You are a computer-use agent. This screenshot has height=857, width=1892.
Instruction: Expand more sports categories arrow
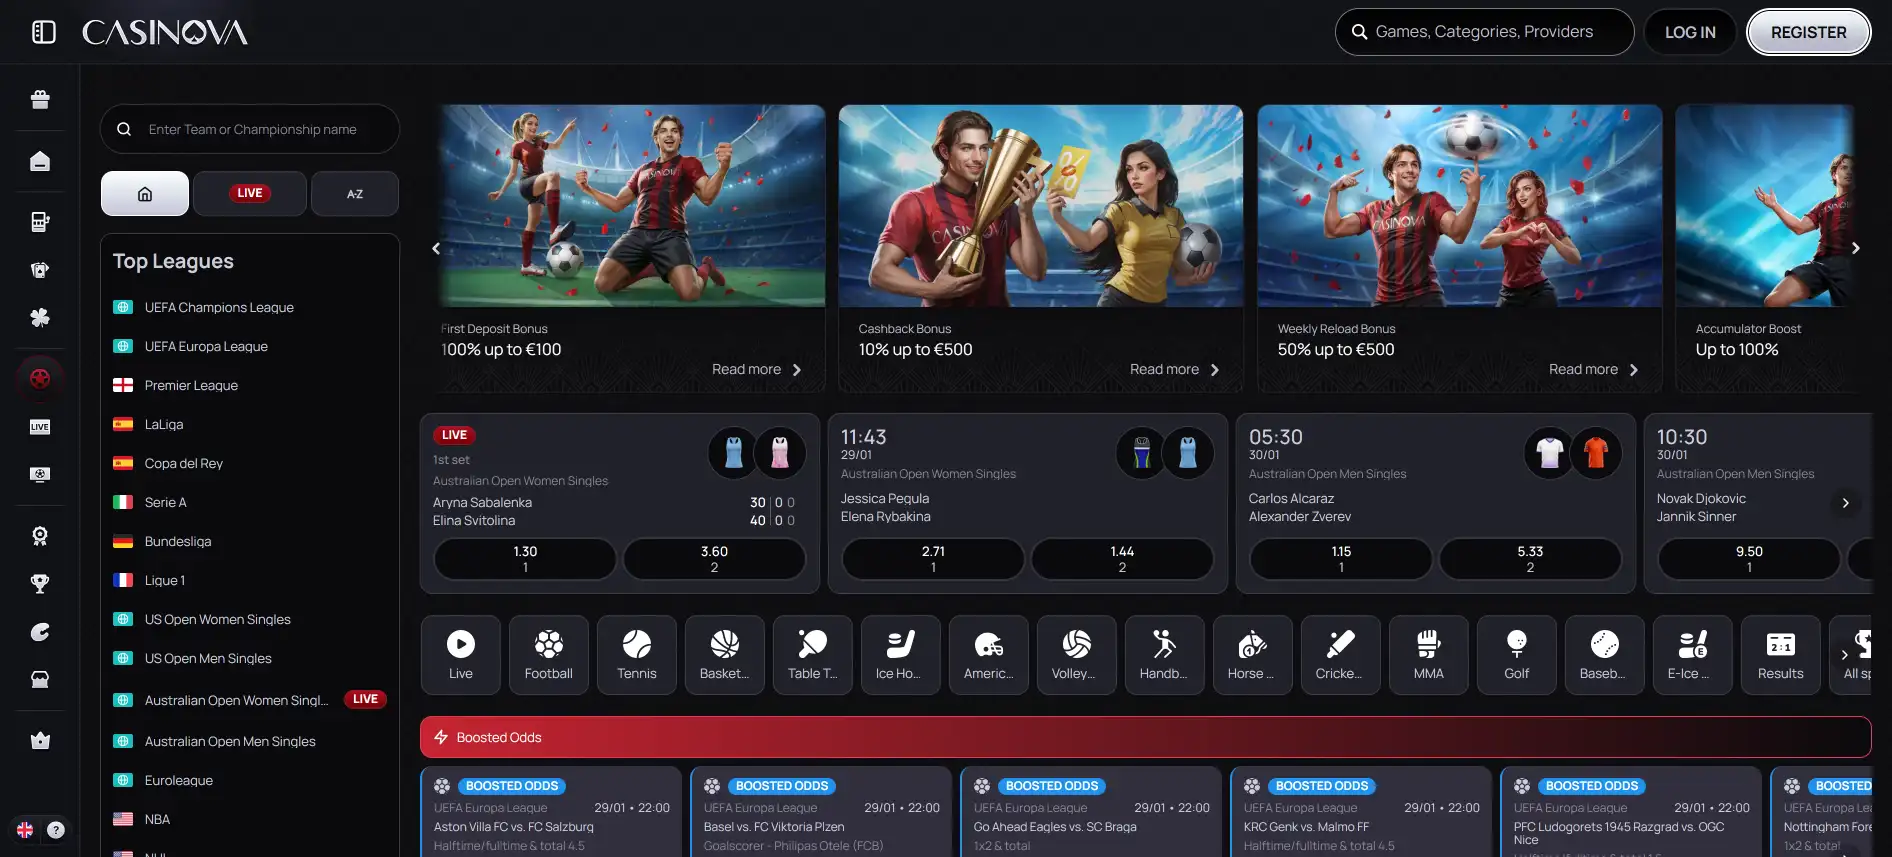pos(1844,655)
